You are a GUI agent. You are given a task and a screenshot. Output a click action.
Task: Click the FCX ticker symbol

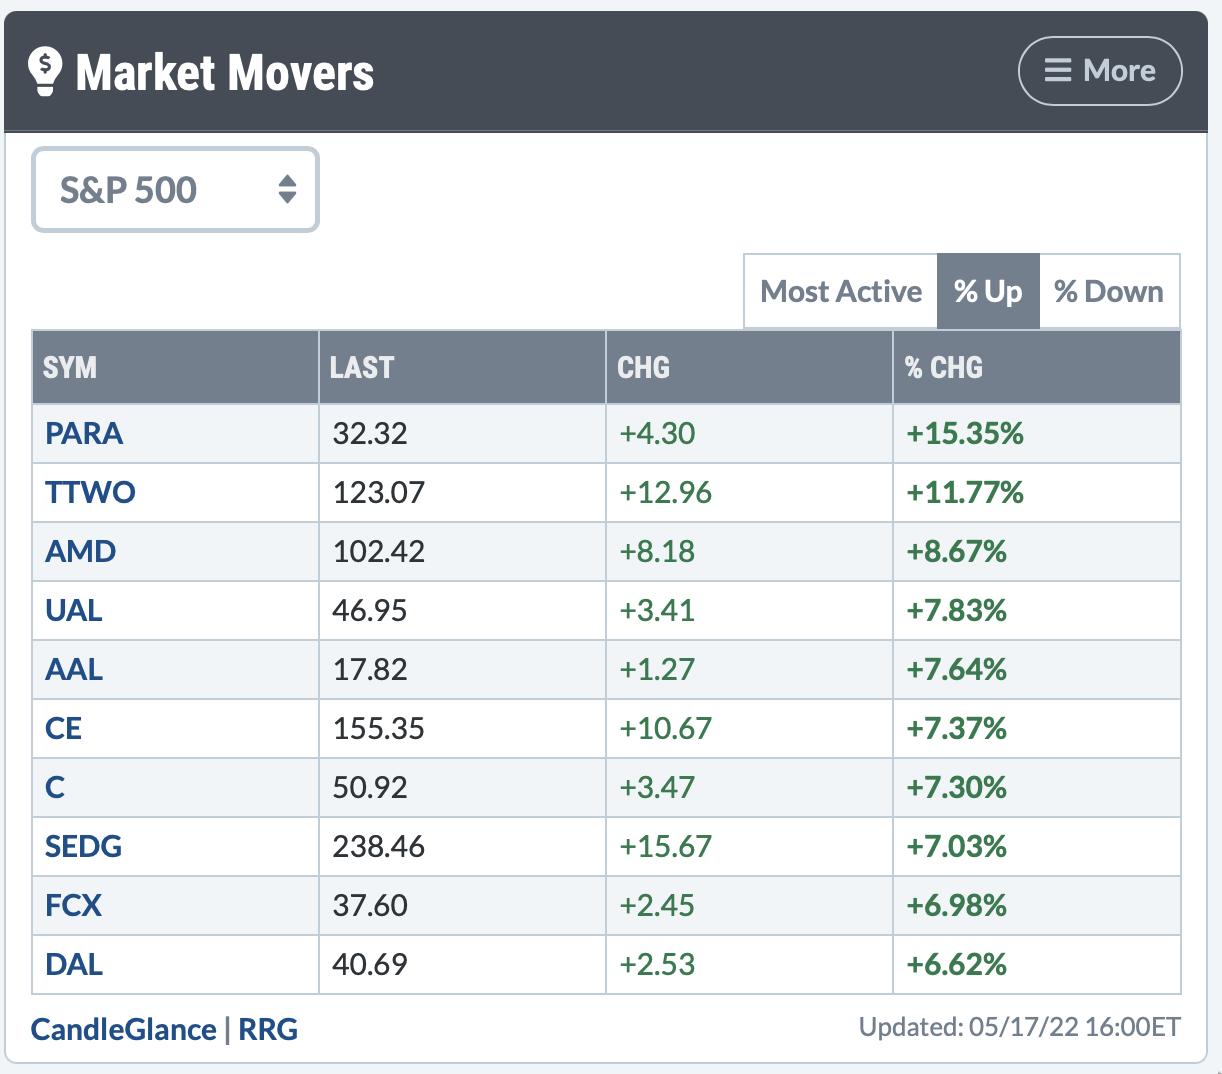[73, 906]
